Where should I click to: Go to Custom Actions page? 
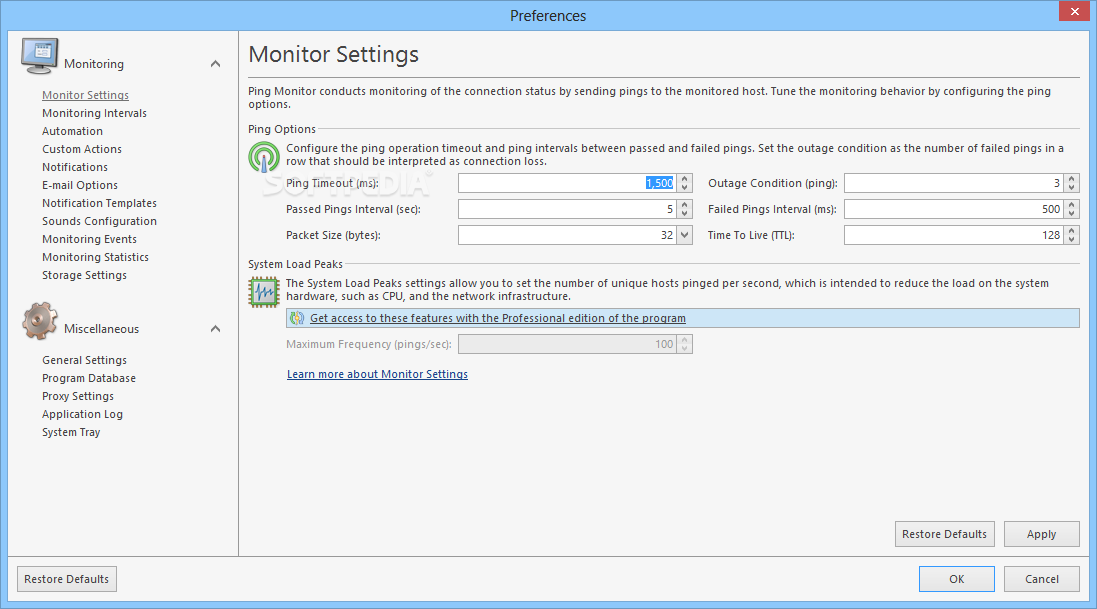pyautogui.click(x=82, y=149)
